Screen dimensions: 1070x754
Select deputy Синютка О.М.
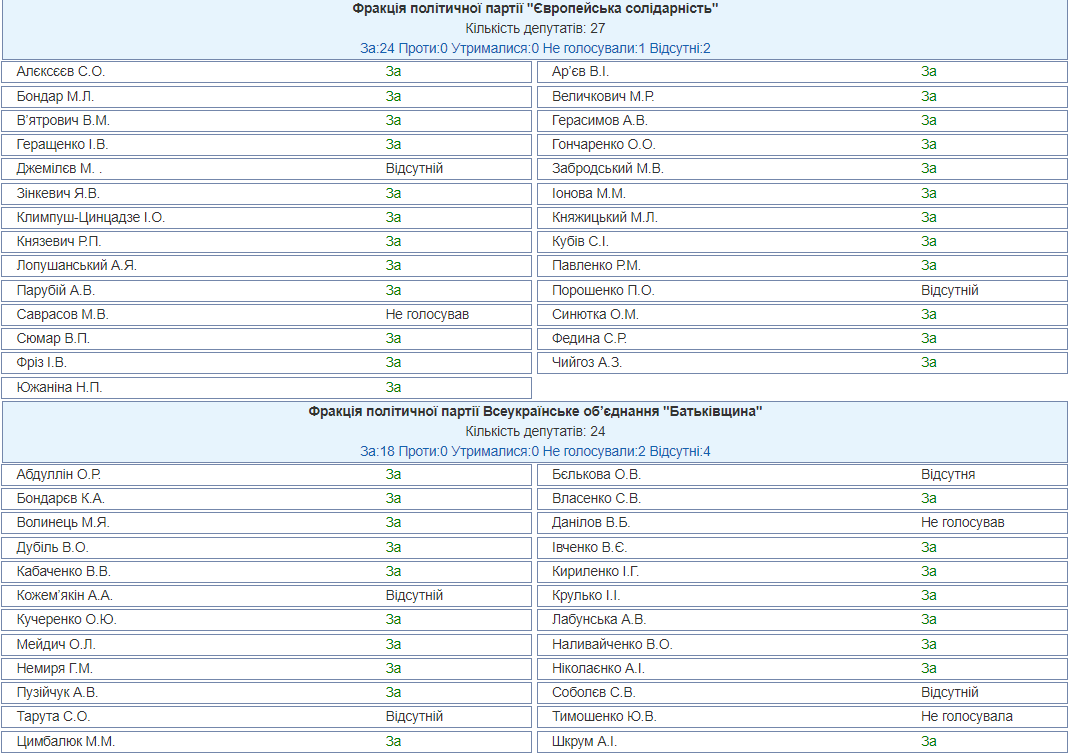click(595, 314)
